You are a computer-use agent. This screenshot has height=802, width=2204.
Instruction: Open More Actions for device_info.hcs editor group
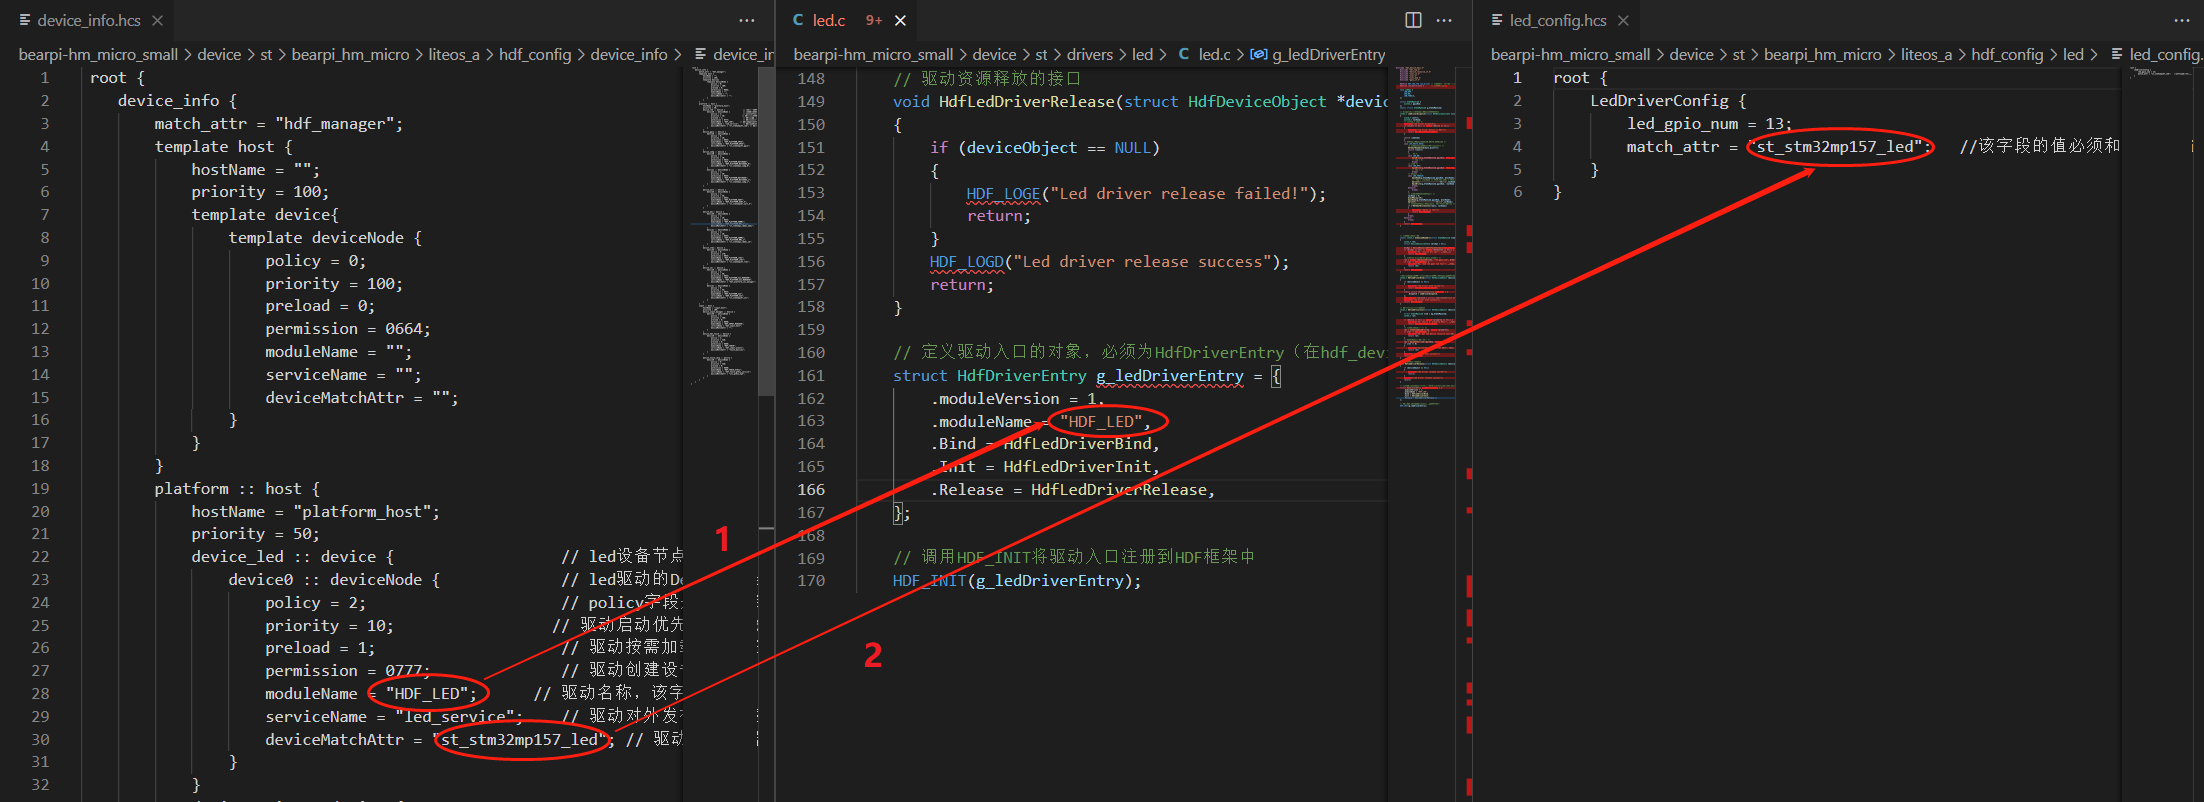coord(747,20)
